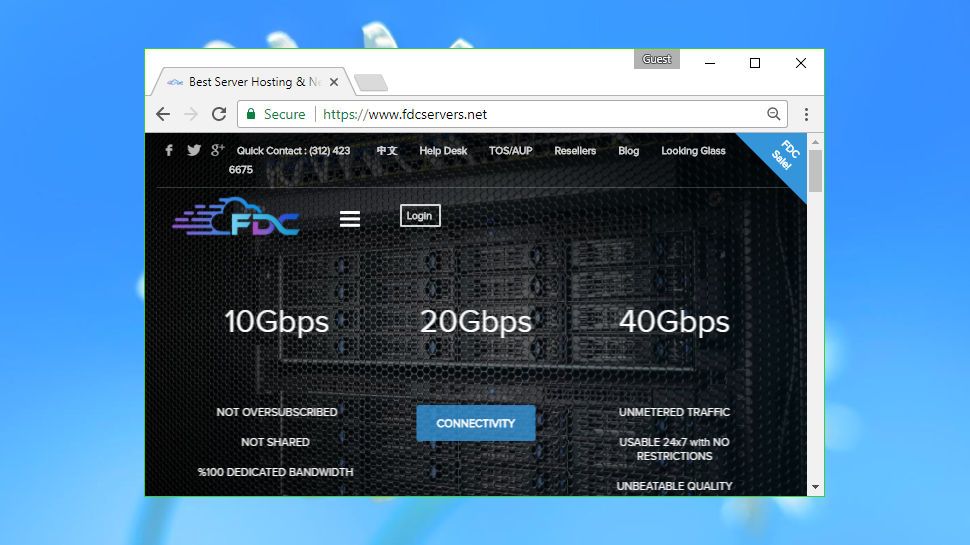The image size is (970, 545).
Task: Click the browser forward arrow
Action: click(191, 114)
